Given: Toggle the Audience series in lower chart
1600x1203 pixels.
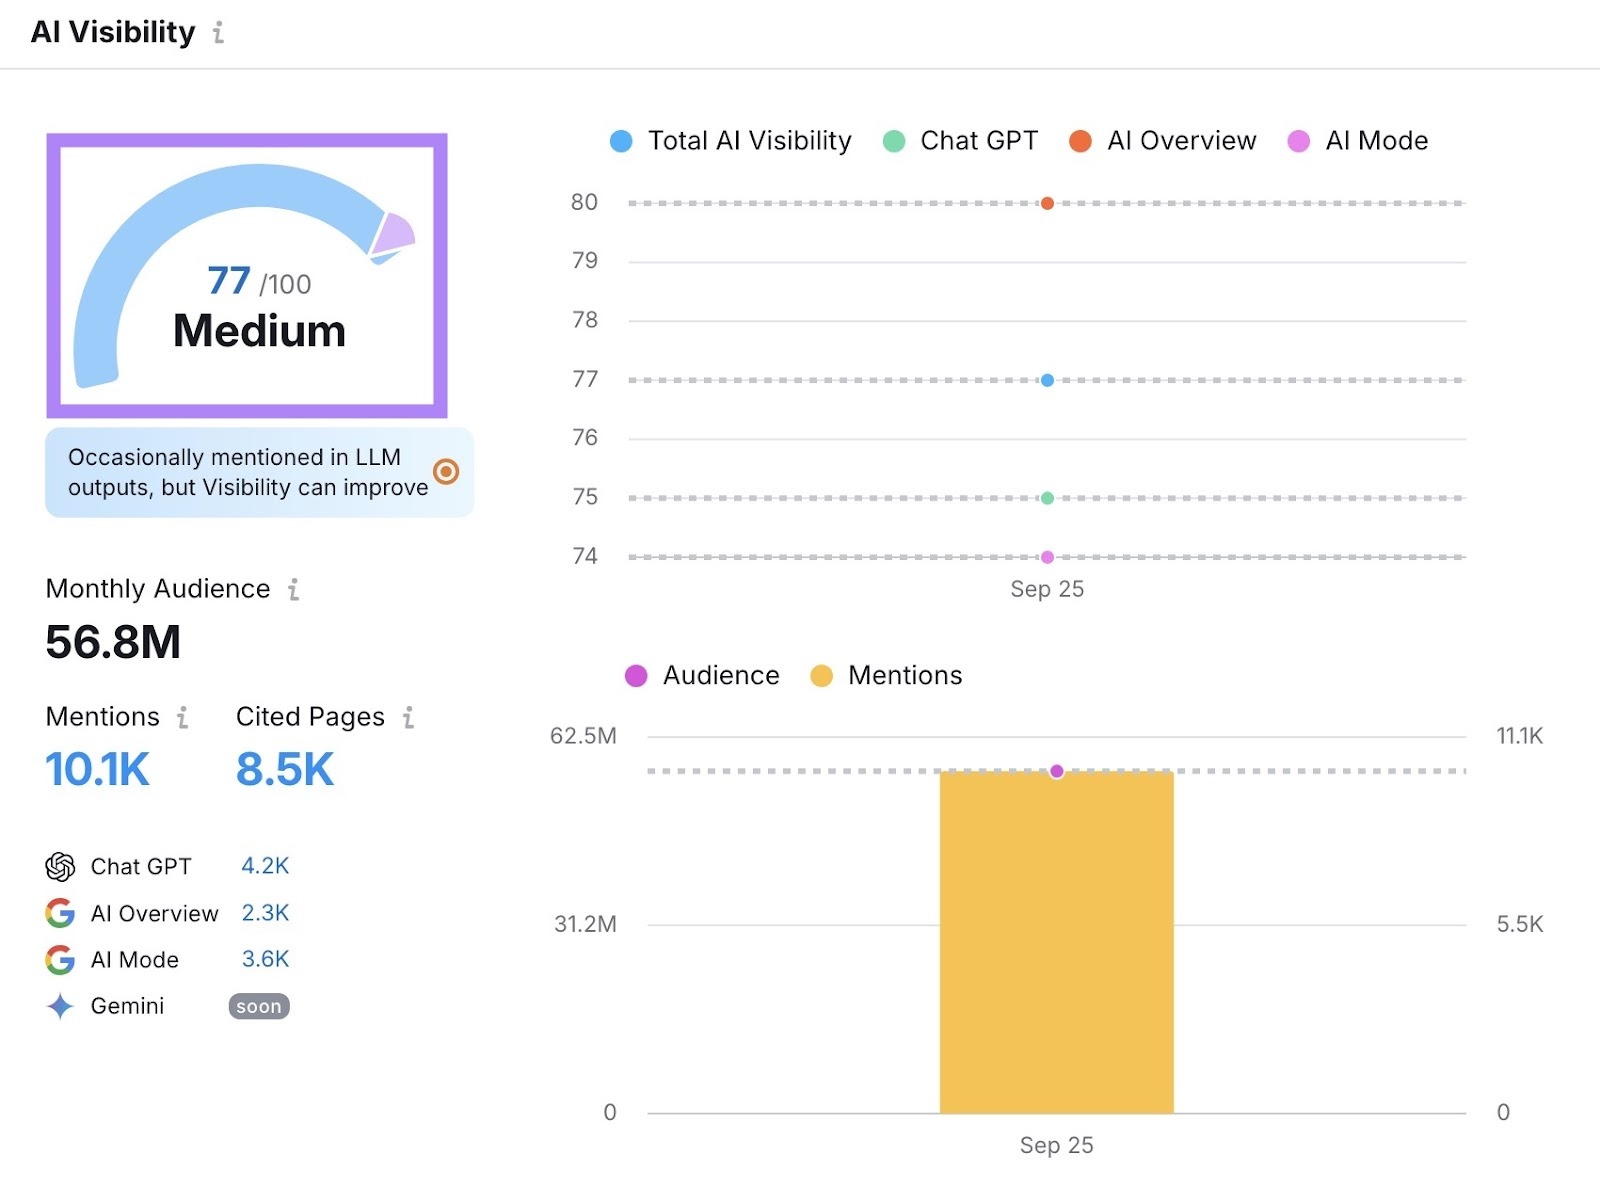Looking at the screenshot, I should 703,675.
